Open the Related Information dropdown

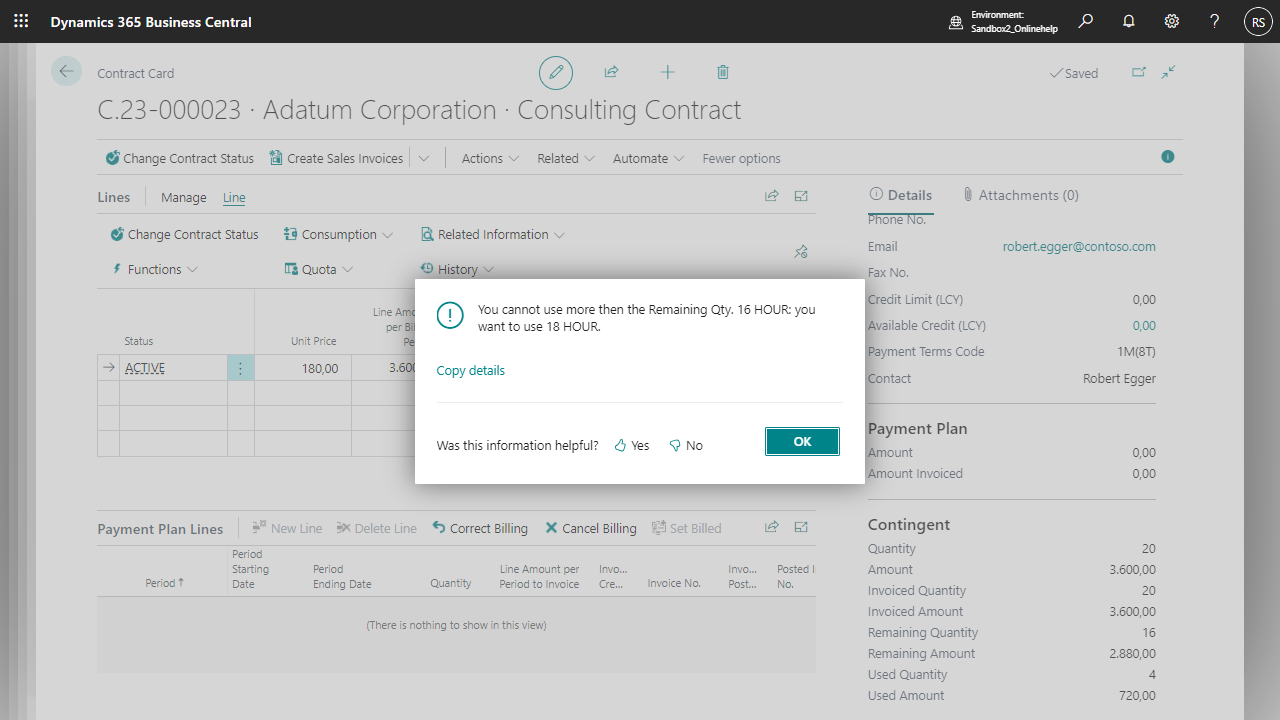click(492, 234)
